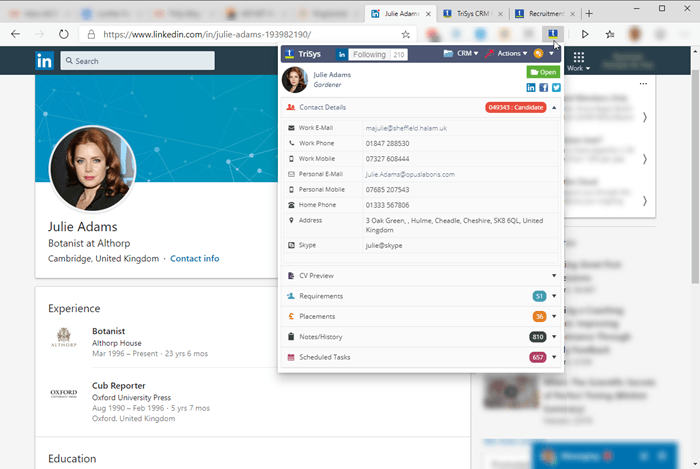700x469 pixels.
Task: Open the Botanist experience entry
Action: [108, 331]
